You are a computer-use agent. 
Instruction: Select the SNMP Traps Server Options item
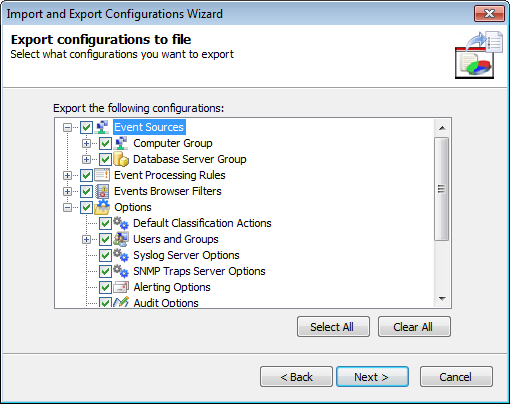click(199, 271)
